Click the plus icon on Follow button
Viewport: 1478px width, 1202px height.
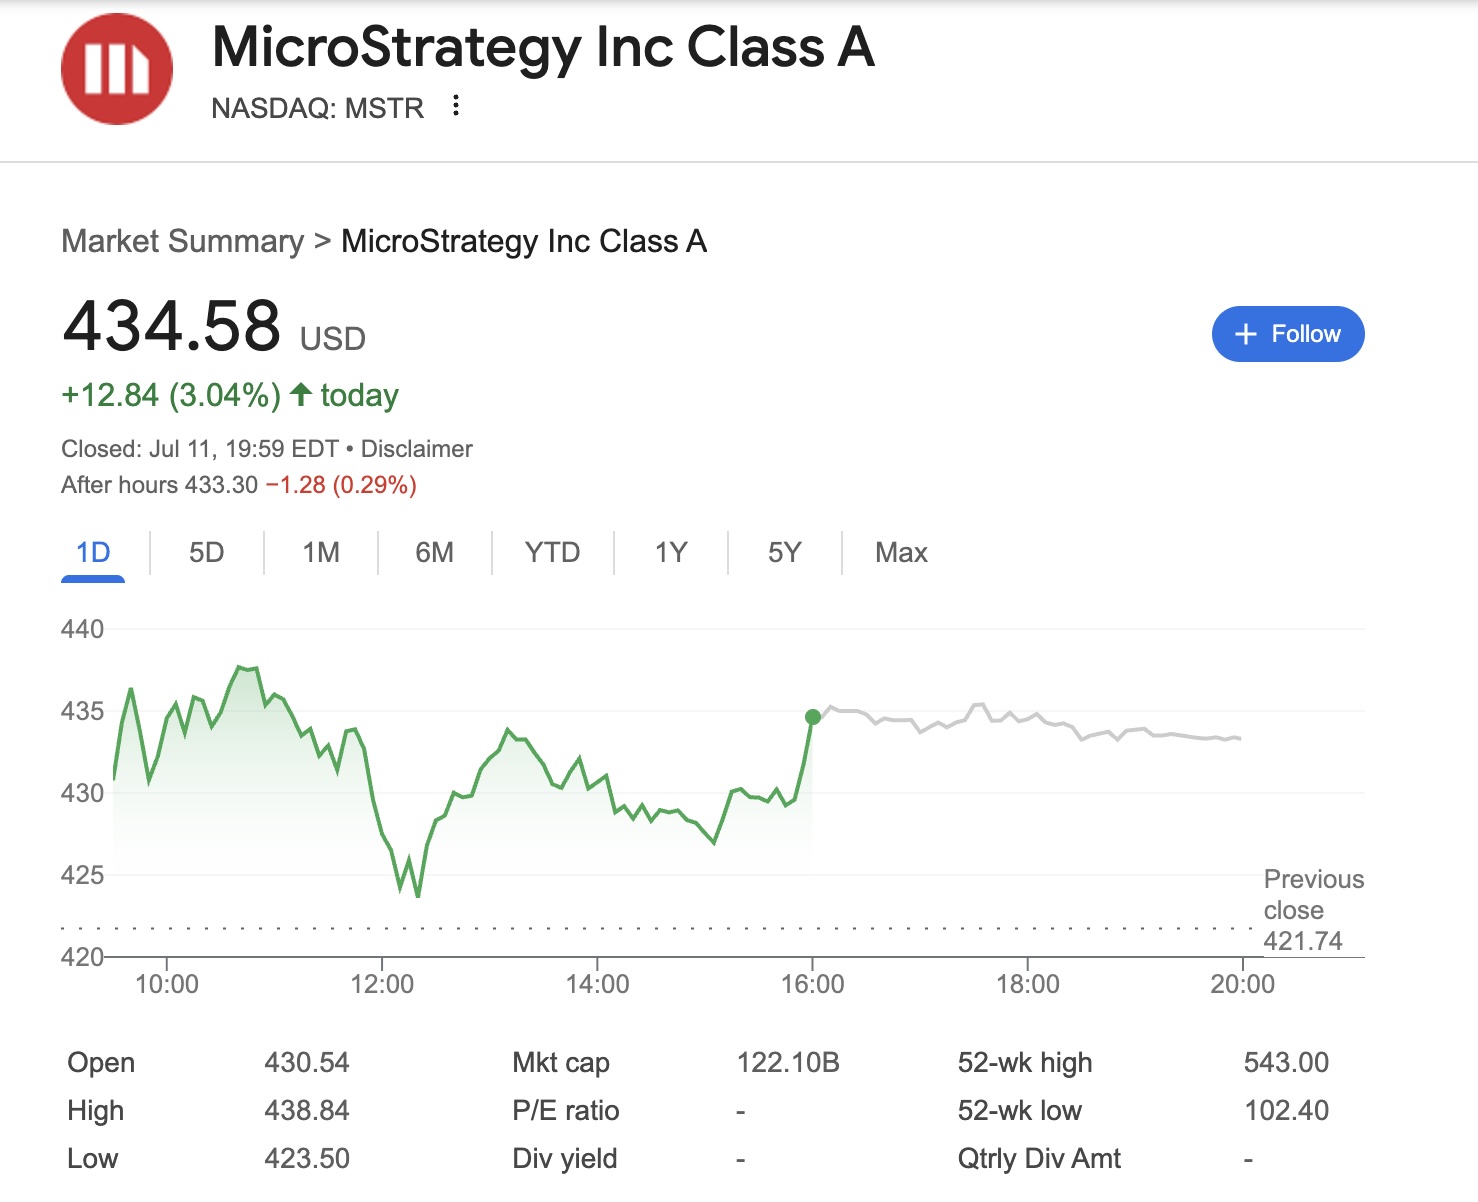(x=1245, y=334)
